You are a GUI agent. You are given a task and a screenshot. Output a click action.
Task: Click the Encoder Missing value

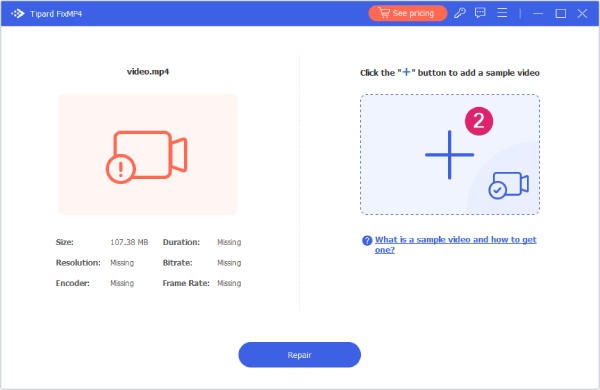click(x=122, y=283)
